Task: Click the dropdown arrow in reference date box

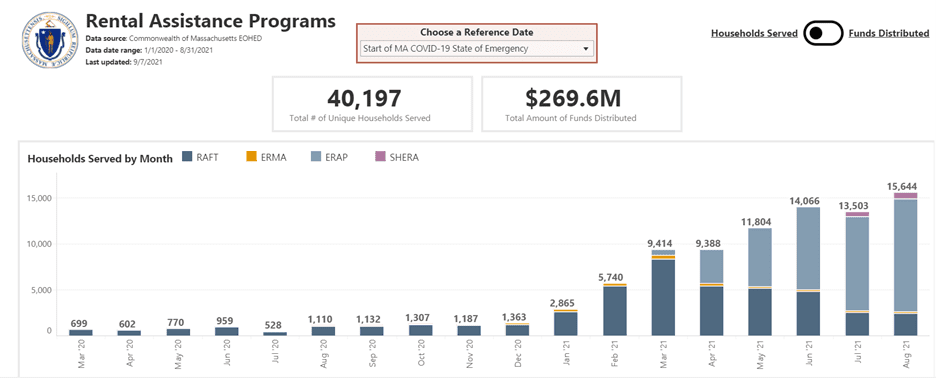Action: (586, 49)
